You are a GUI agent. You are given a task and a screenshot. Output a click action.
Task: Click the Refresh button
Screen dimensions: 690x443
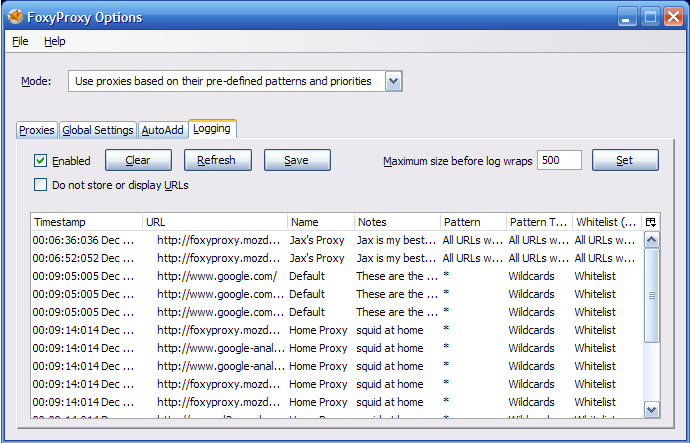(218, 160)
